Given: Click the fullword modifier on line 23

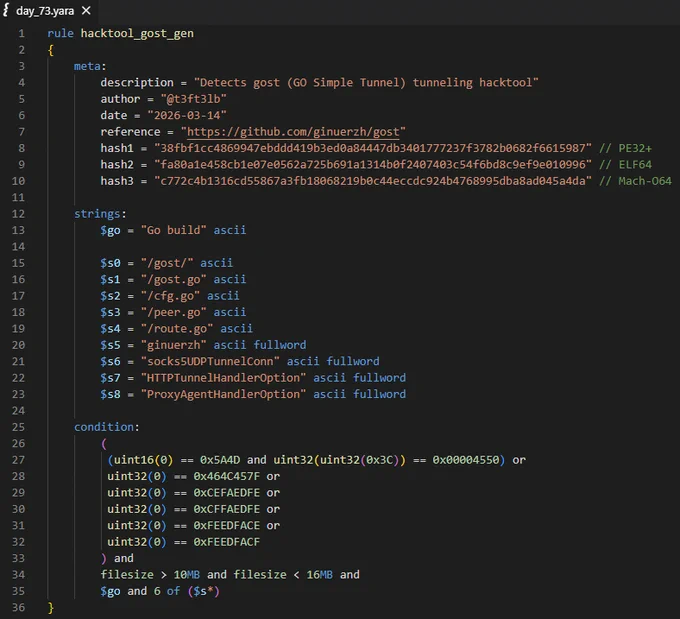Looking at the screenshot, I should 379,394.
